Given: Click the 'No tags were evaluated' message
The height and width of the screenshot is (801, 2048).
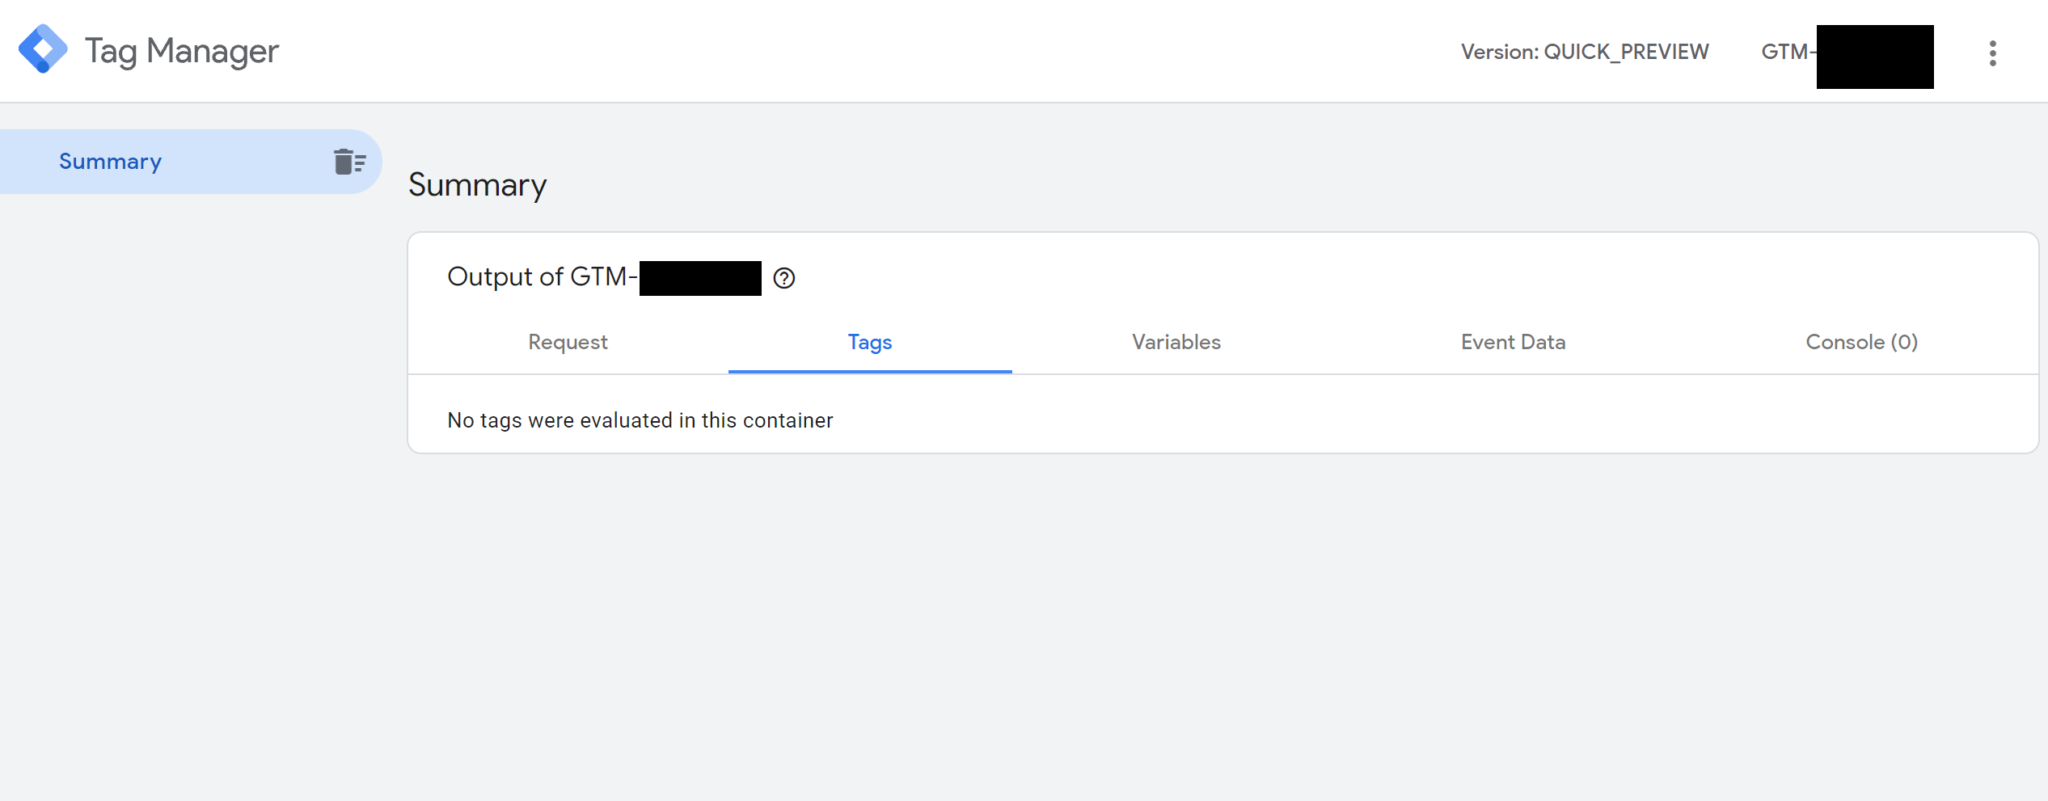Looking at the screenshot, I should [640, 419].
